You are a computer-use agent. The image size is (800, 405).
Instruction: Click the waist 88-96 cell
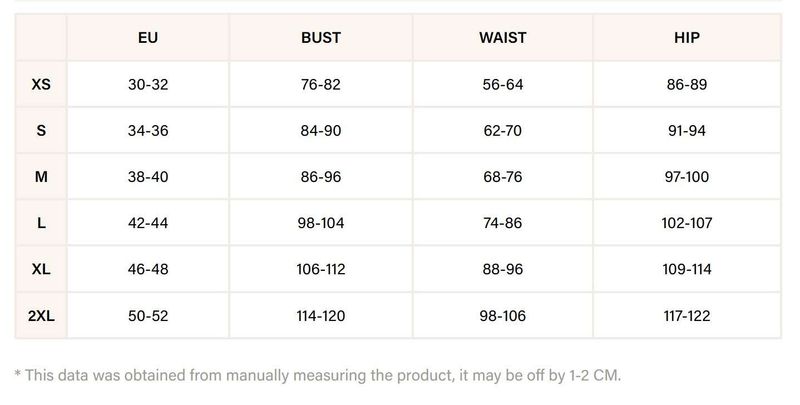point(502,269)
